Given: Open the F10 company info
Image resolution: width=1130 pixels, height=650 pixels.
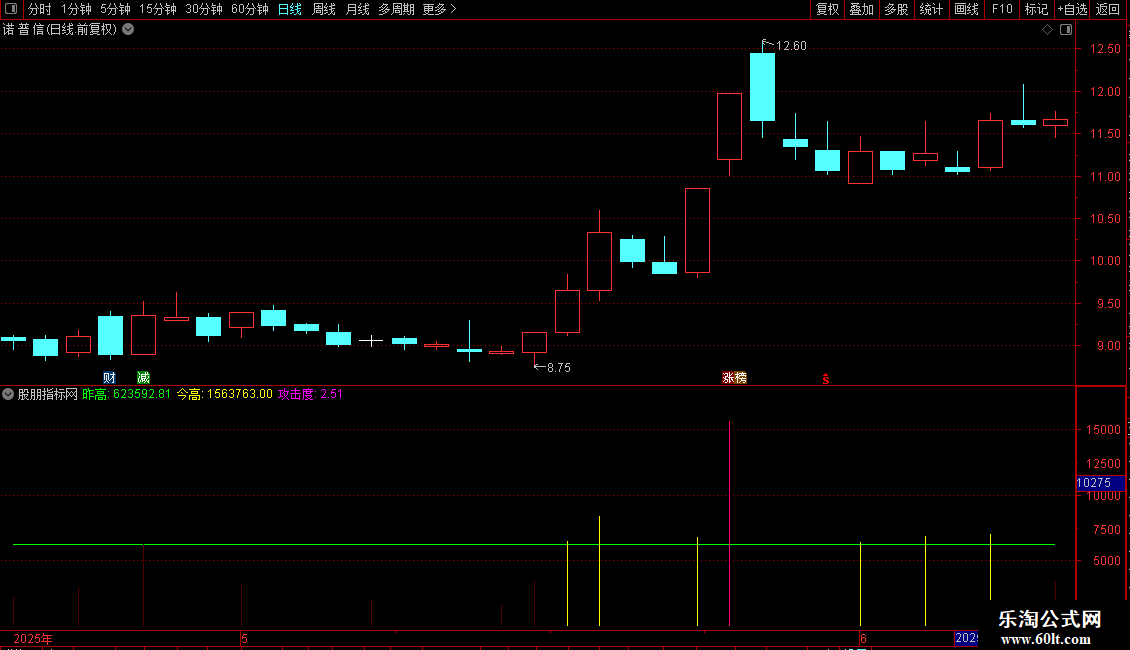Looking at the screenshot, I should coord(1002,9).
